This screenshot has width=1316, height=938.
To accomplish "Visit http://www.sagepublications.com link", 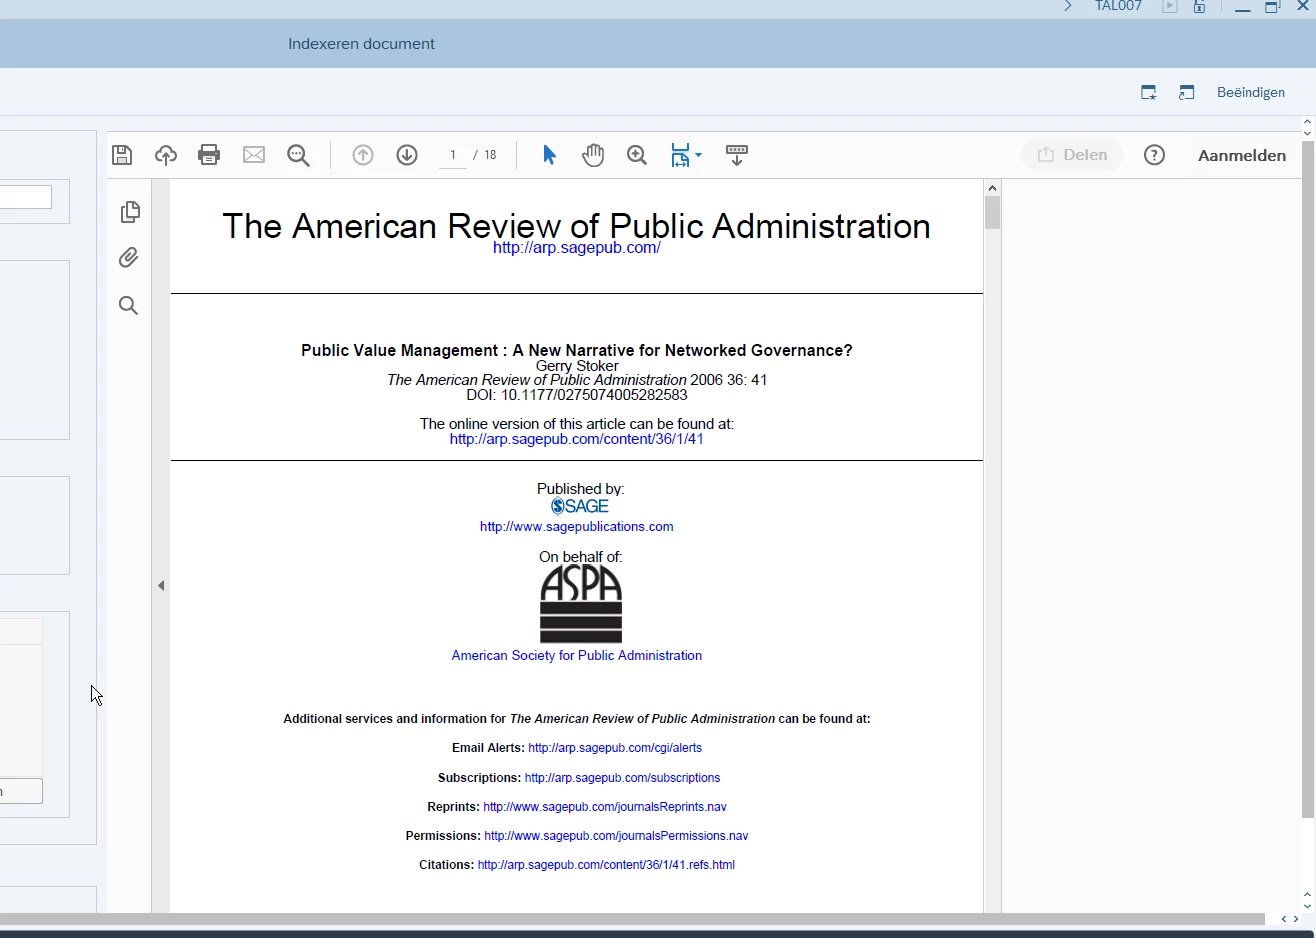I will pos(577,526).
